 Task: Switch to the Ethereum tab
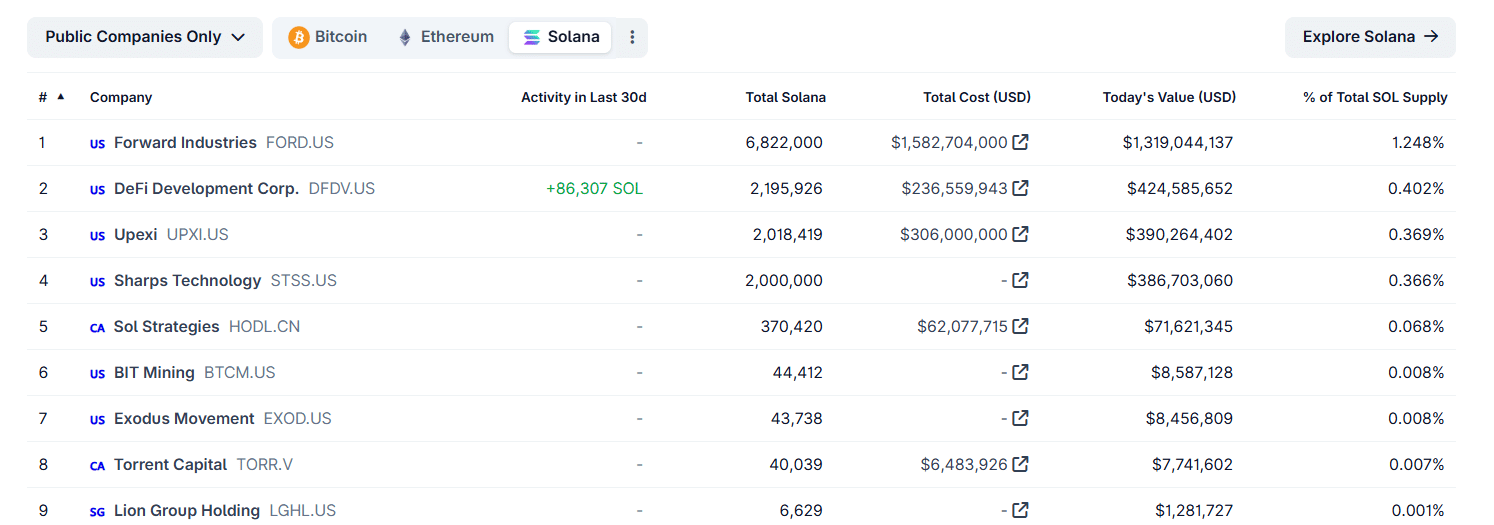tap(446, 37)
